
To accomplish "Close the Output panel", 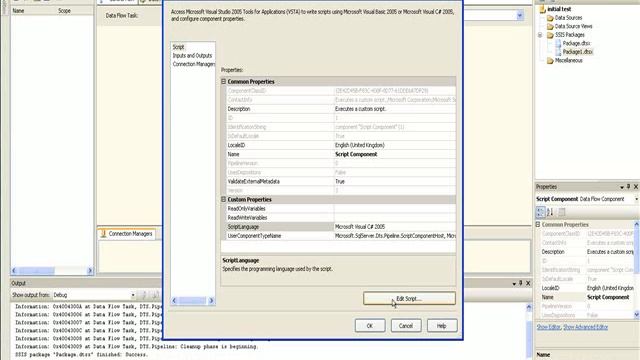I will [528, 283].
